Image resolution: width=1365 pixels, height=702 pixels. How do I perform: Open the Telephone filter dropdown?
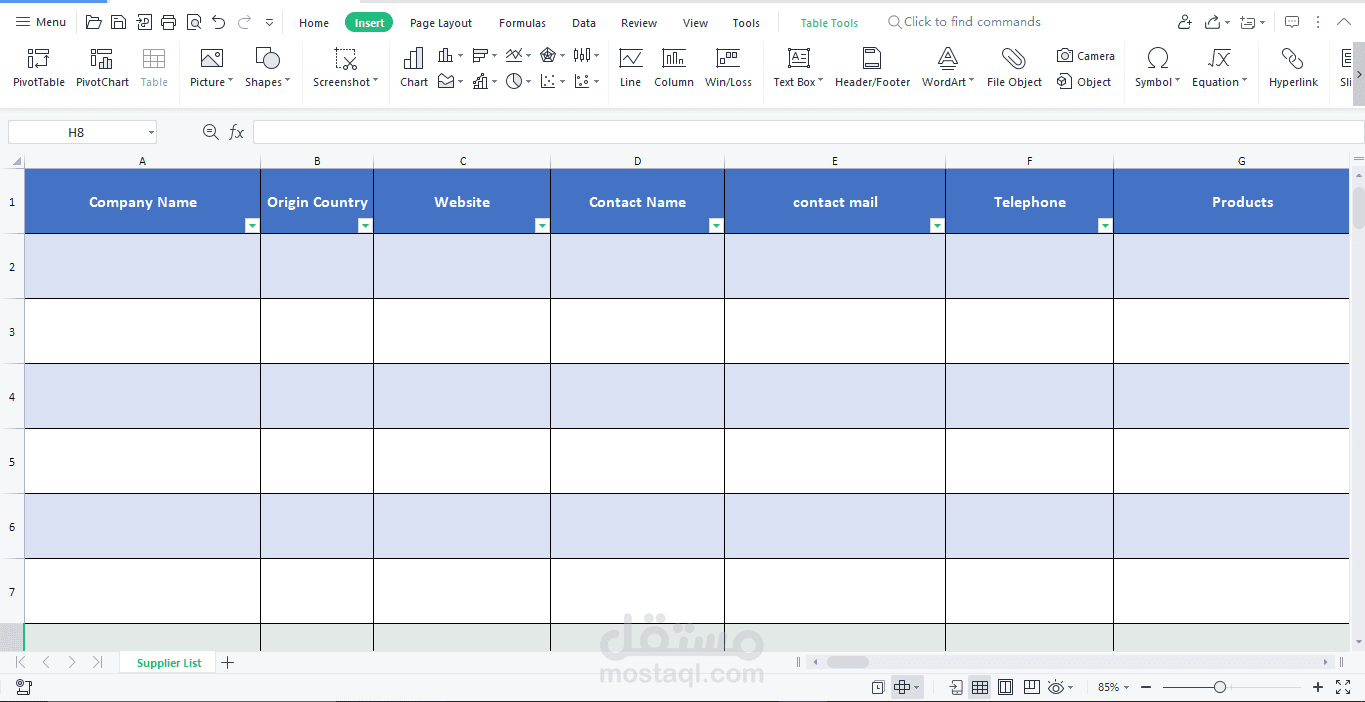tap(1105, 226)
